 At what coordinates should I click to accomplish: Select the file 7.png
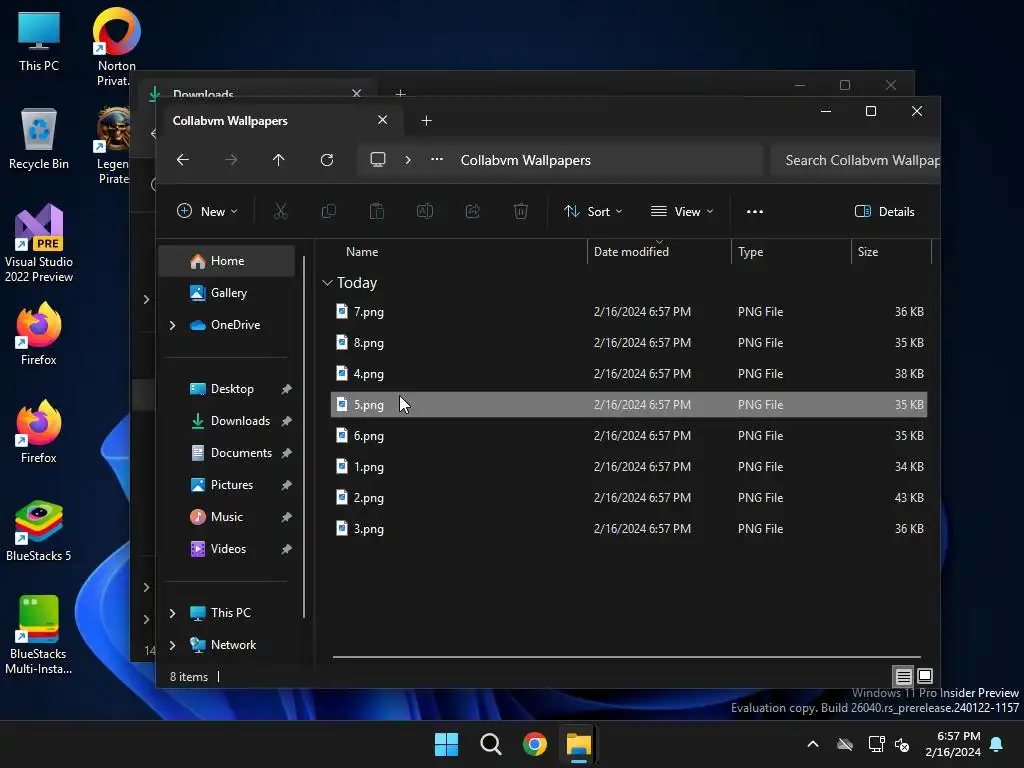(x=628, y=312)
